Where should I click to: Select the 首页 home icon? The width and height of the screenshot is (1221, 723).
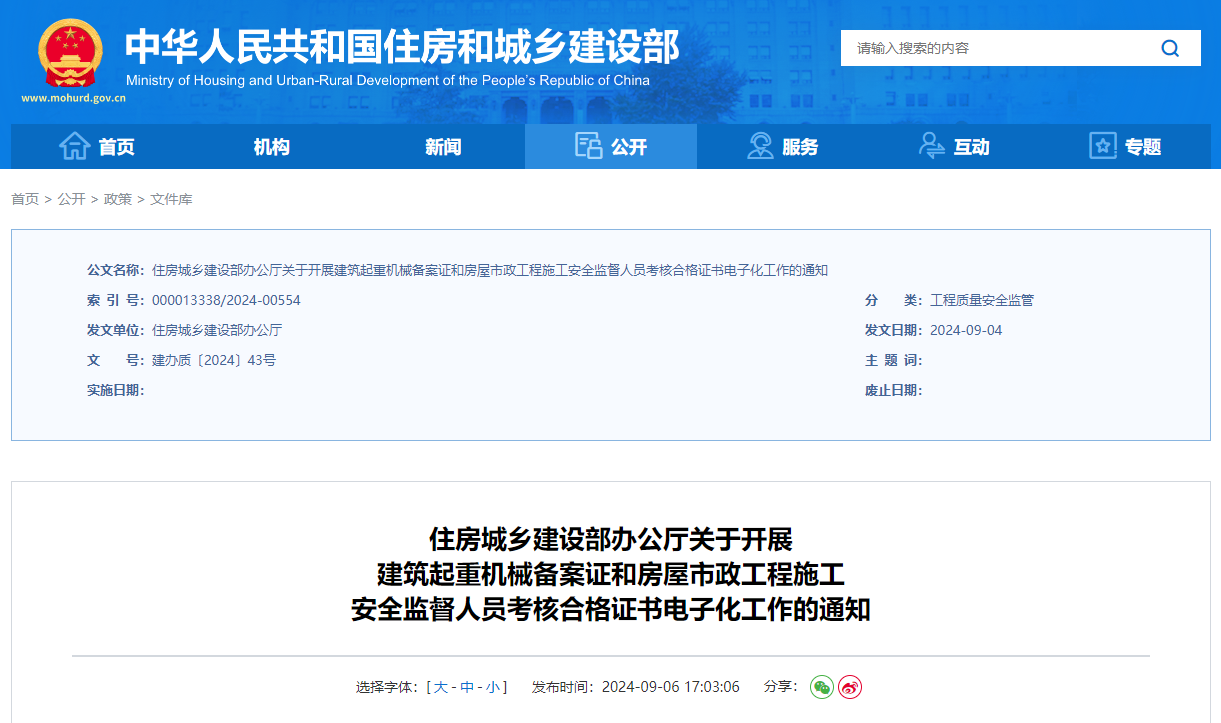pyautogui.click(x=75, y=145)
